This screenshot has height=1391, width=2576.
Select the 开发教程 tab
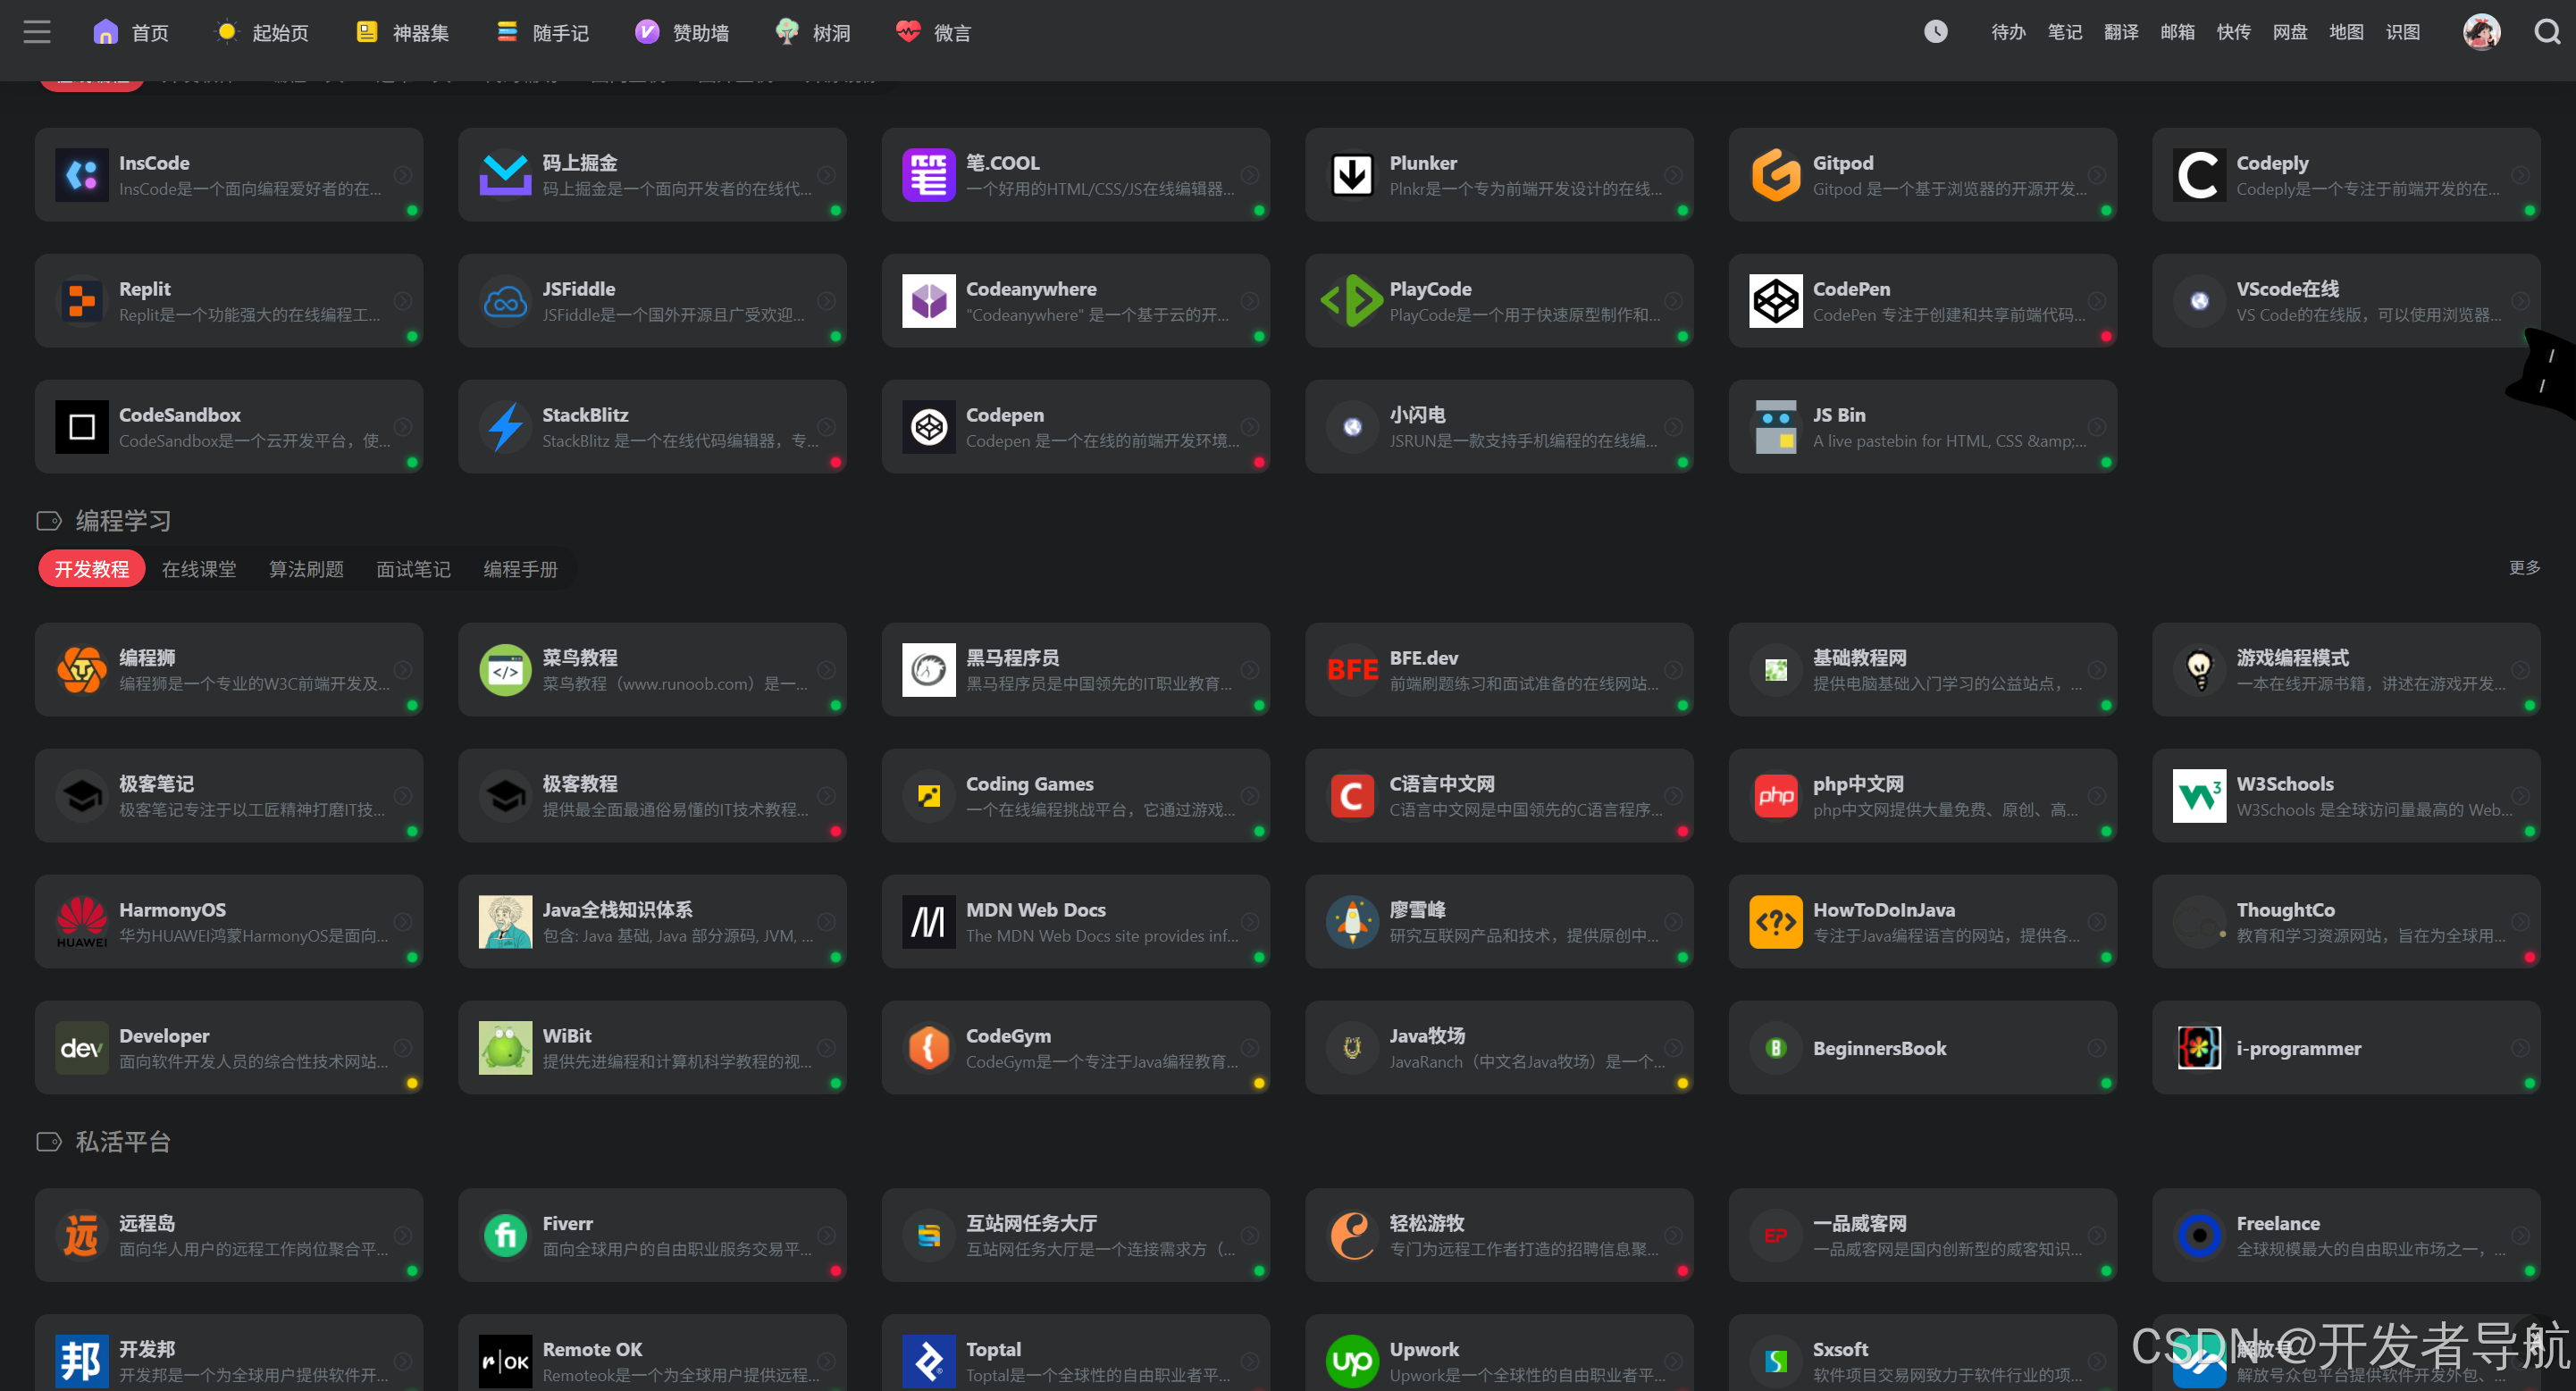[x=92, y=569]
